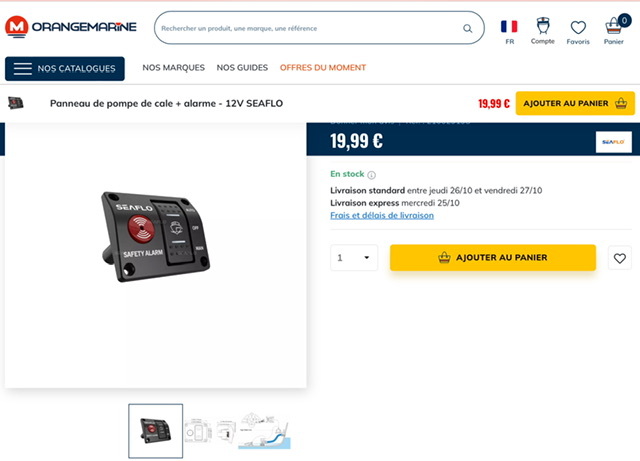Expand the Nos Catalogues hamburger menu

pos(64,69)
